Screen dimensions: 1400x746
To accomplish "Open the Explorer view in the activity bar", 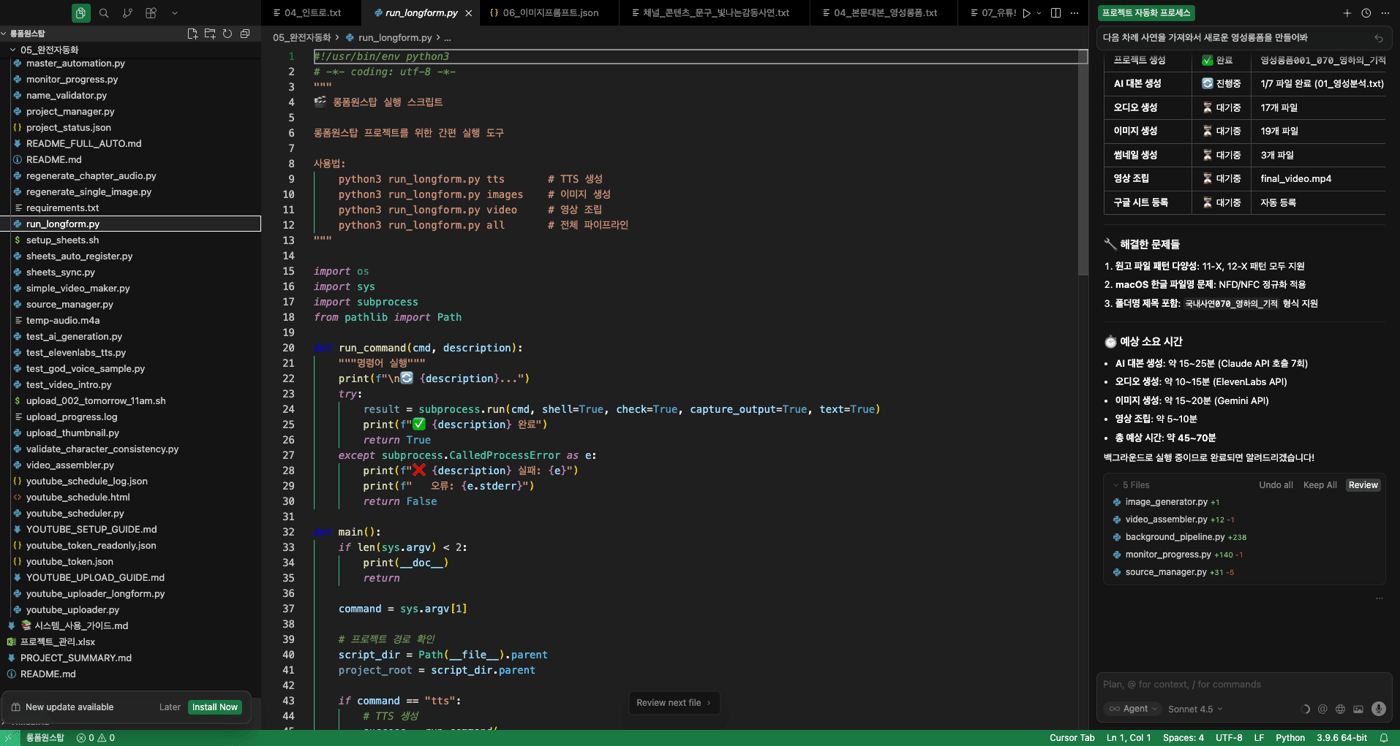I will coord(81,13).
